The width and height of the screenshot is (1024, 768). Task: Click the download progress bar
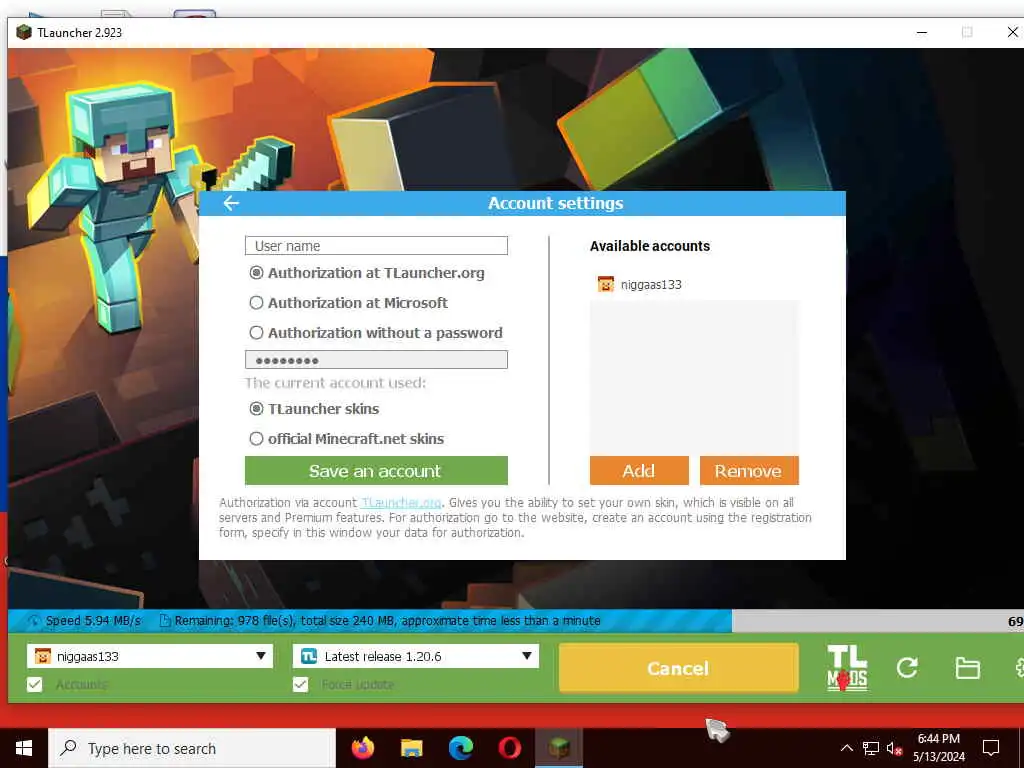(516, 621)
